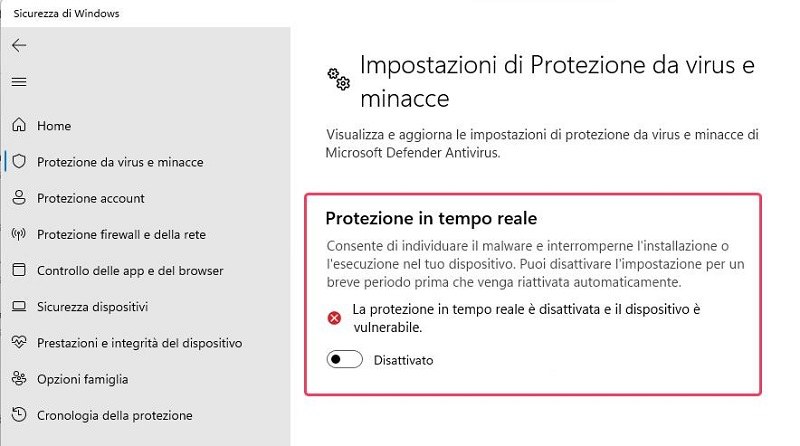
Task: Open Protezione firewall e della rete
Action: pyautogui.click(x=121, y=234)
